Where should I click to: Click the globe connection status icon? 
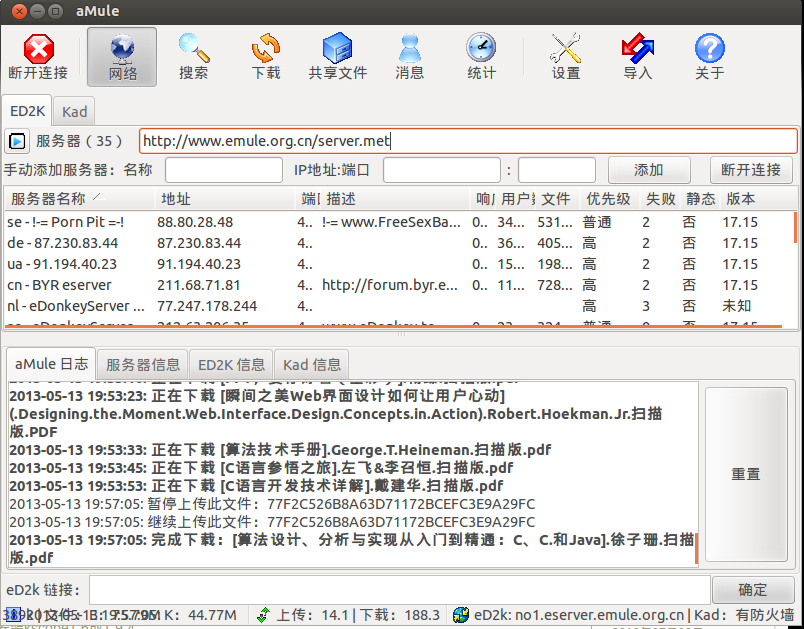[460, 615]
